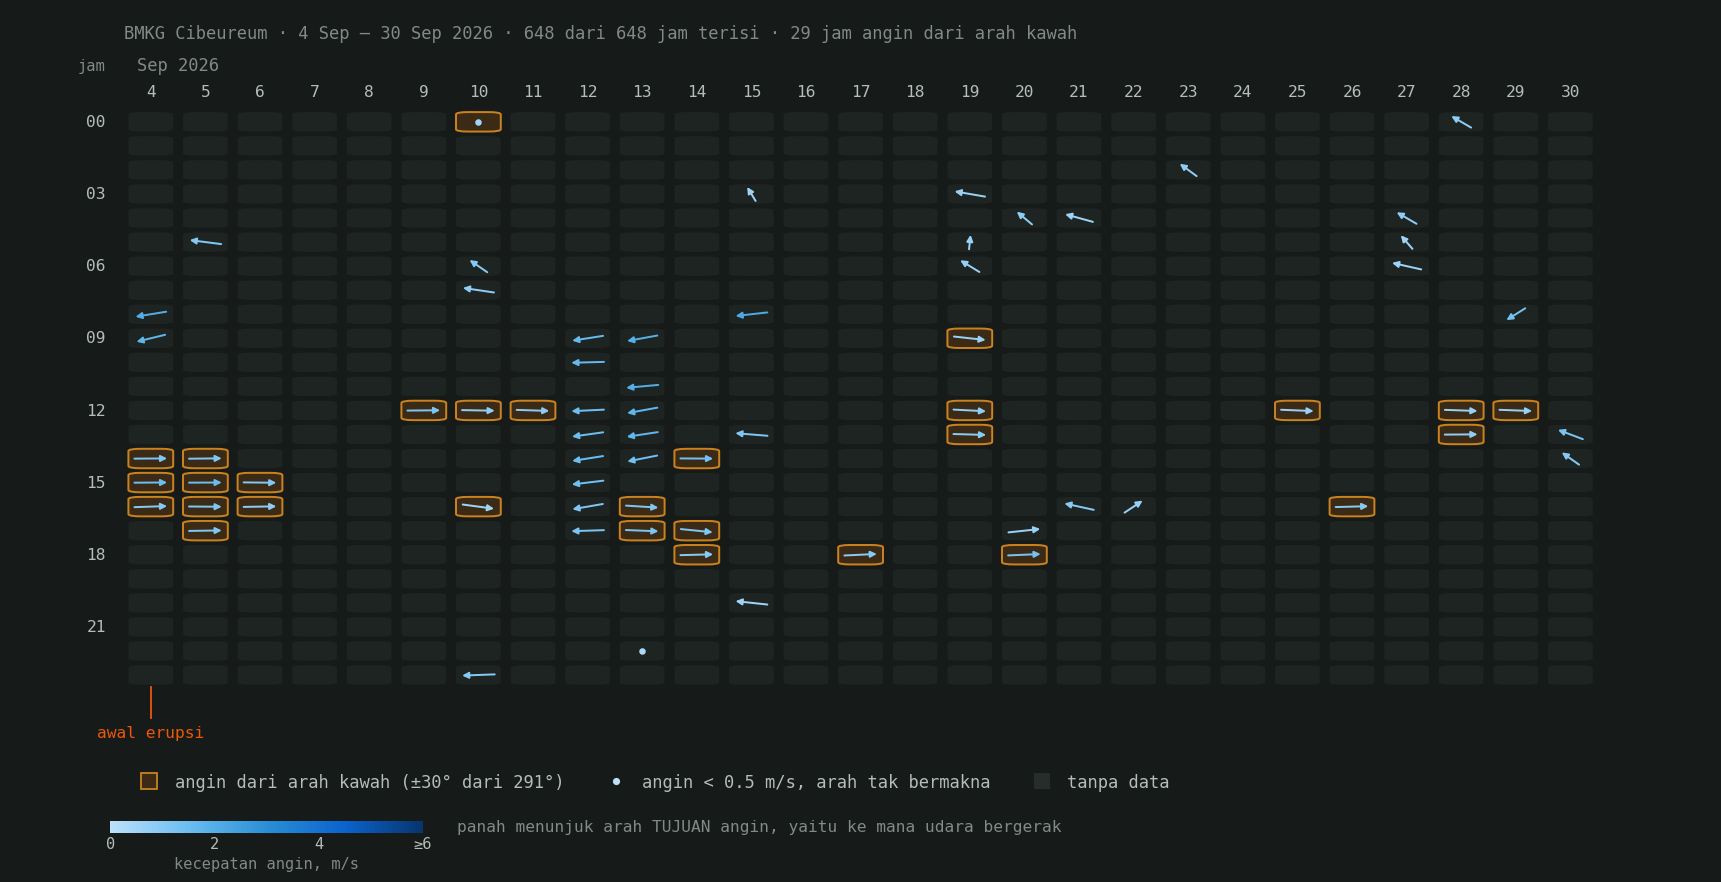1721x882 pixels.
Task: Click the wind arrow on day 15 at hour 03
Action: [x=752, y=194]
